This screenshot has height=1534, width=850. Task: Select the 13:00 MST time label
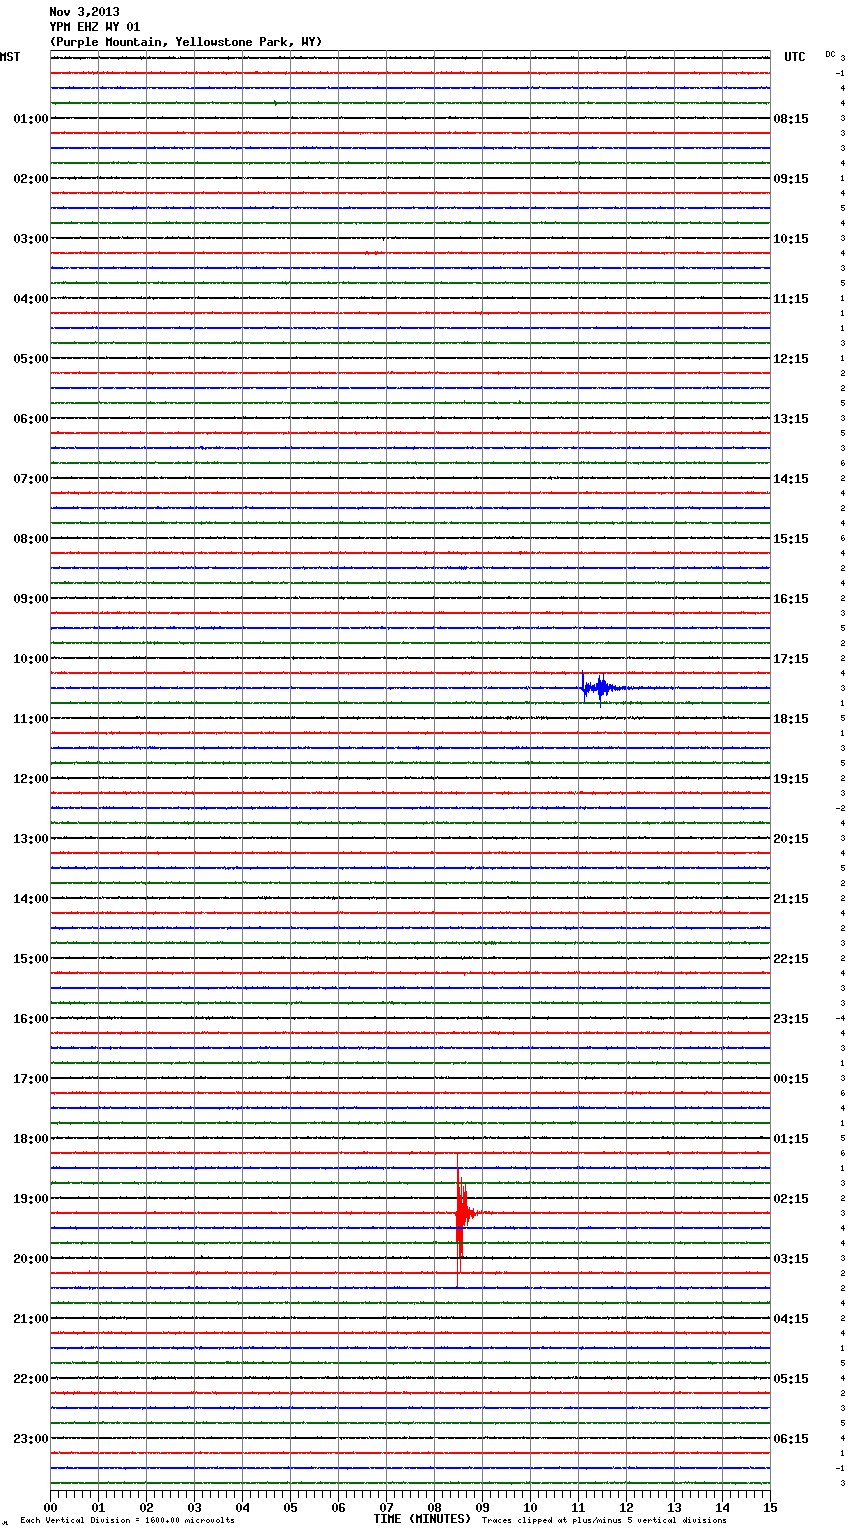pyautogui.click(x=31, y=839)
